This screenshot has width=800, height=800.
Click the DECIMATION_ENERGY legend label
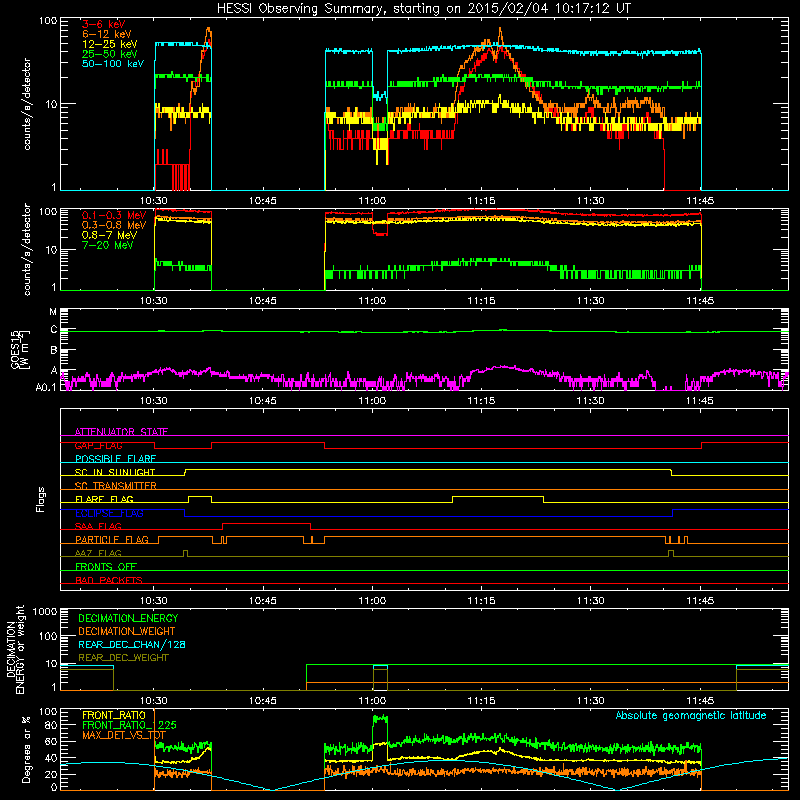coord(128,618)
